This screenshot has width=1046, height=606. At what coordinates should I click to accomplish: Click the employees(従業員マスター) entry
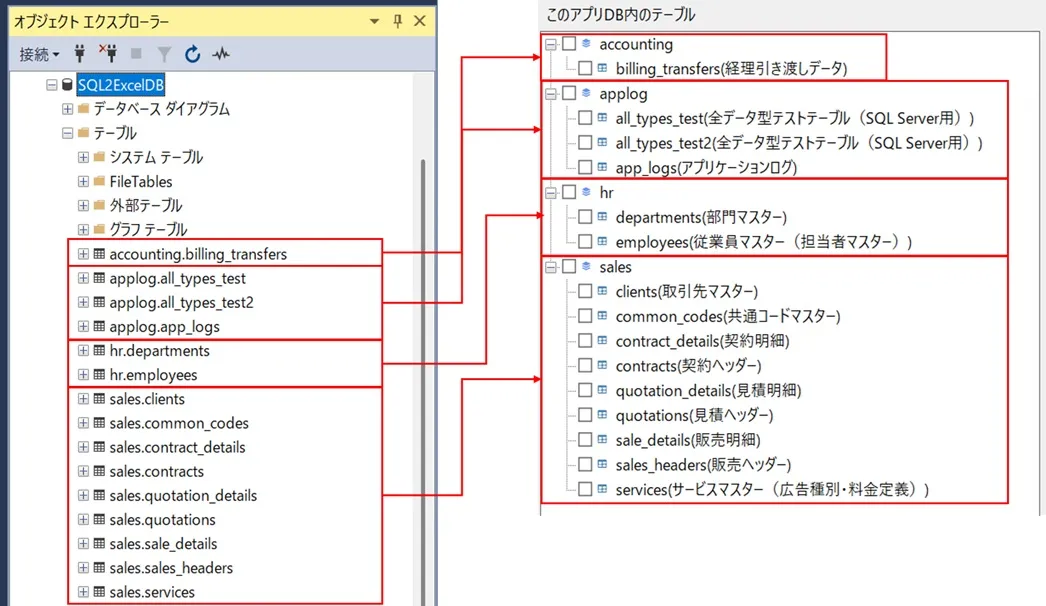(x=763, y=242)
